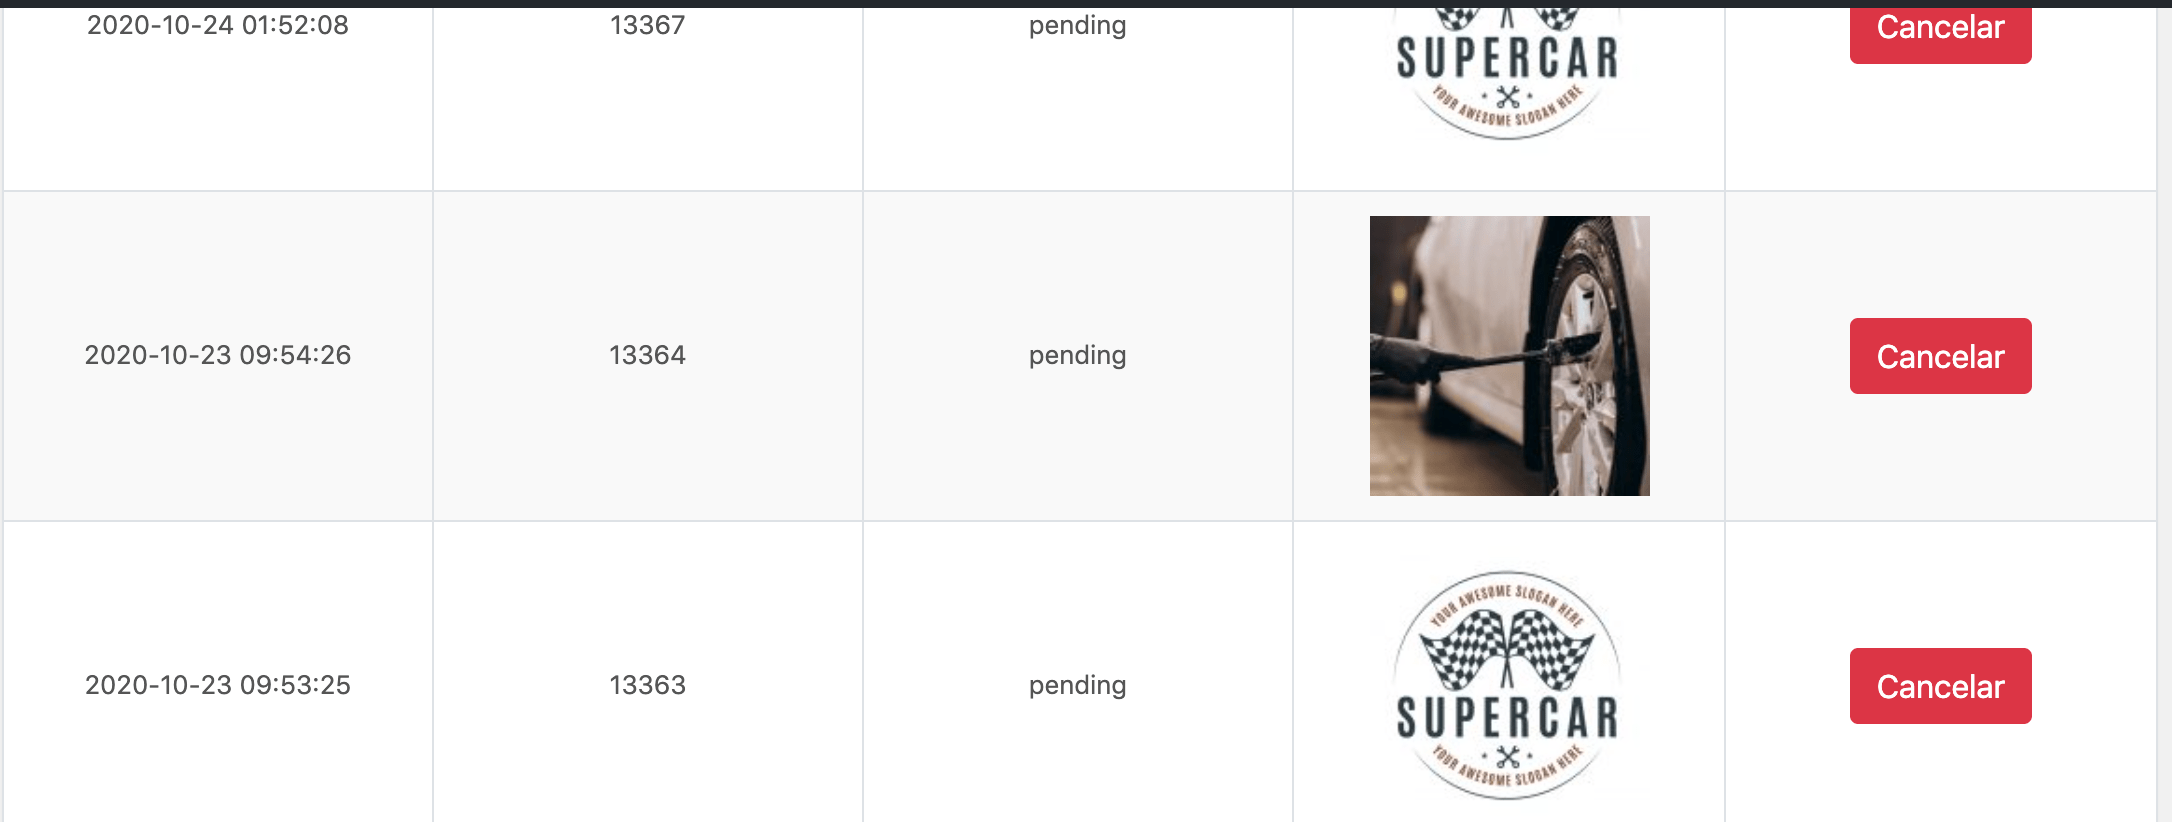Click the SUPERCAR text in the top logo

coord(1508,58)
